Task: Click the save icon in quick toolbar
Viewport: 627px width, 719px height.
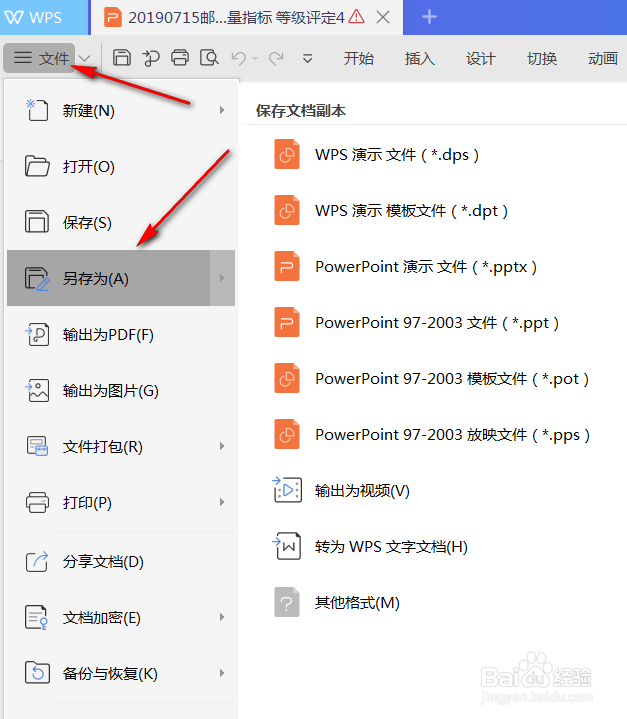Action: [x=122, y=58]
